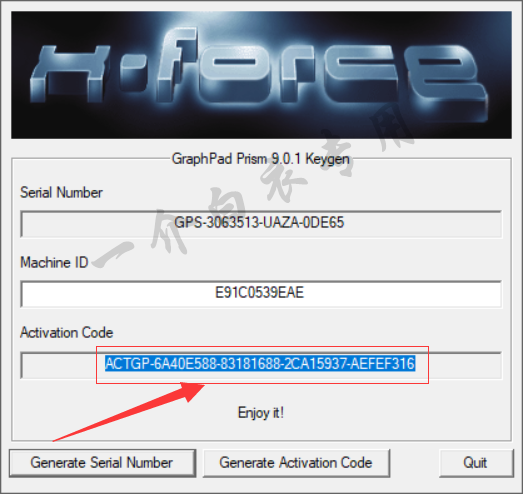
Task: Click the highlighted activation code text
Action: [260, 364]
